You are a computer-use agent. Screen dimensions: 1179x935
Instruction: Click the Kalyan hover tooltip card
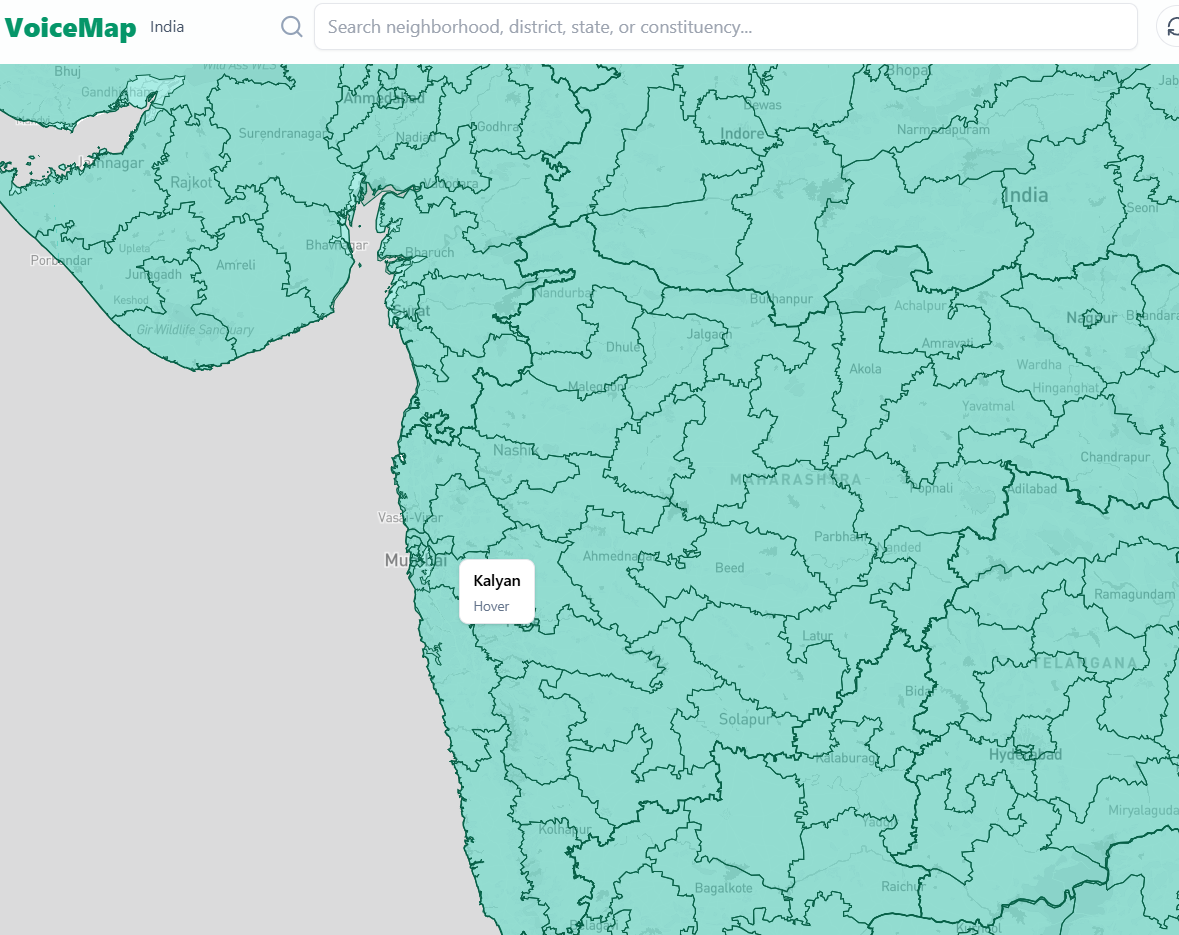pyautogui.click(x=497, y=592)
